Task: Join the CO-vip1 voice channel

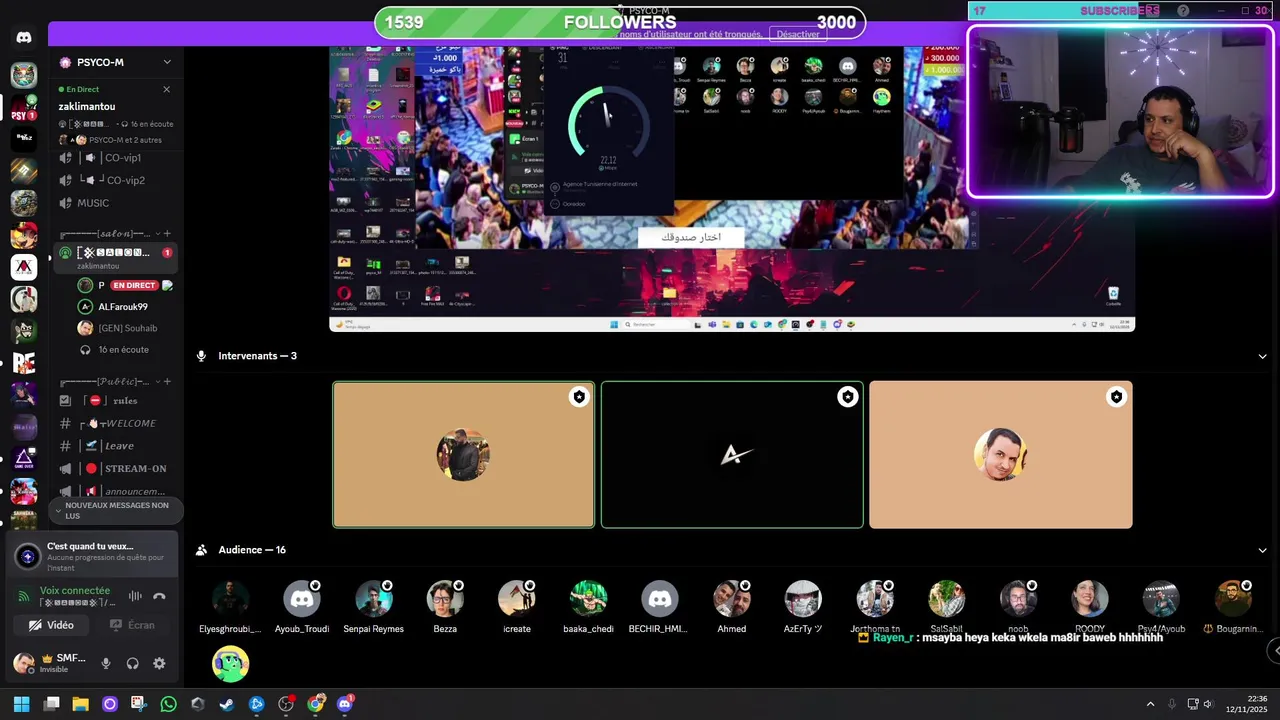Action: pyautogui.click(x=115, y=158)
